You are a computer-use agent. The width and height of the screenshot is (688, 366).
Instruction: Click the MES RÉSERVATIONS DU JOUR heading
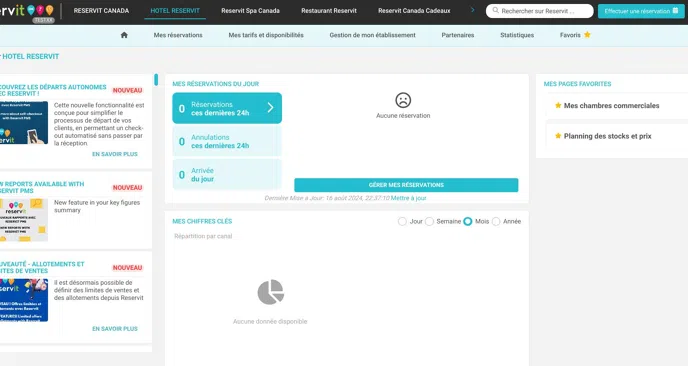[215, 84]
